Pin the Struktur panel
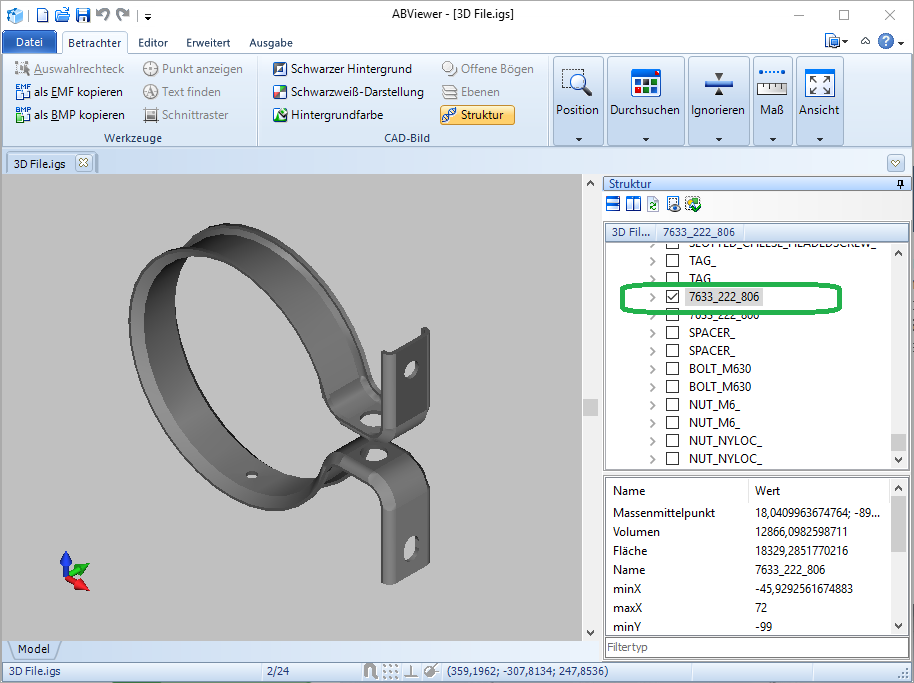Screen dimensions: 914x683 900,184
